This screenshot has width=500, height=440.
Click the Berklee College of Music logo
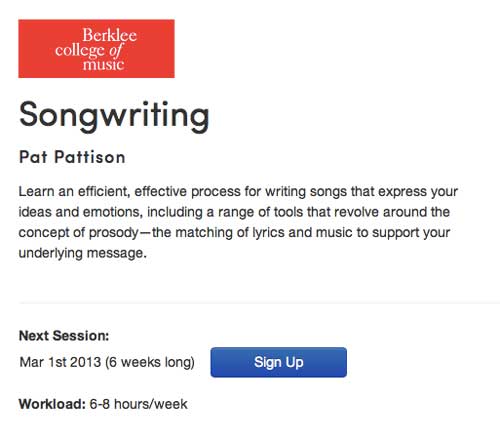tap(96, 49)
